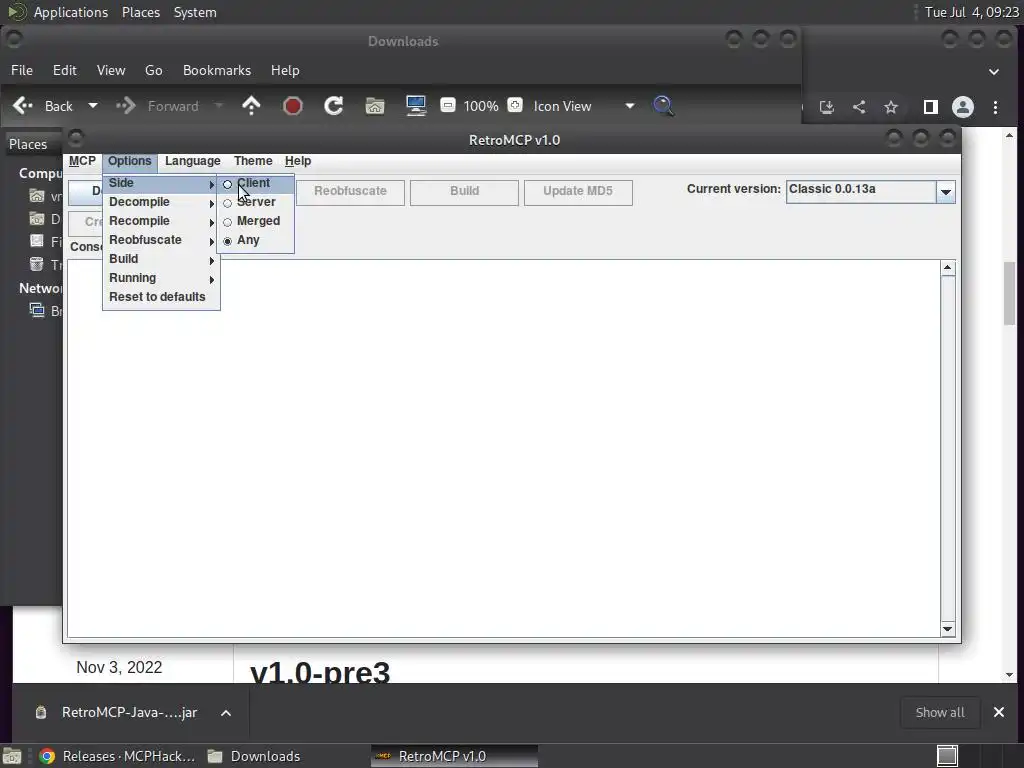Viewport: 1024px width, 768px height.
Task: Open Chrome three-dot menu
Action: pyautogui.click(x=995, y=107)
